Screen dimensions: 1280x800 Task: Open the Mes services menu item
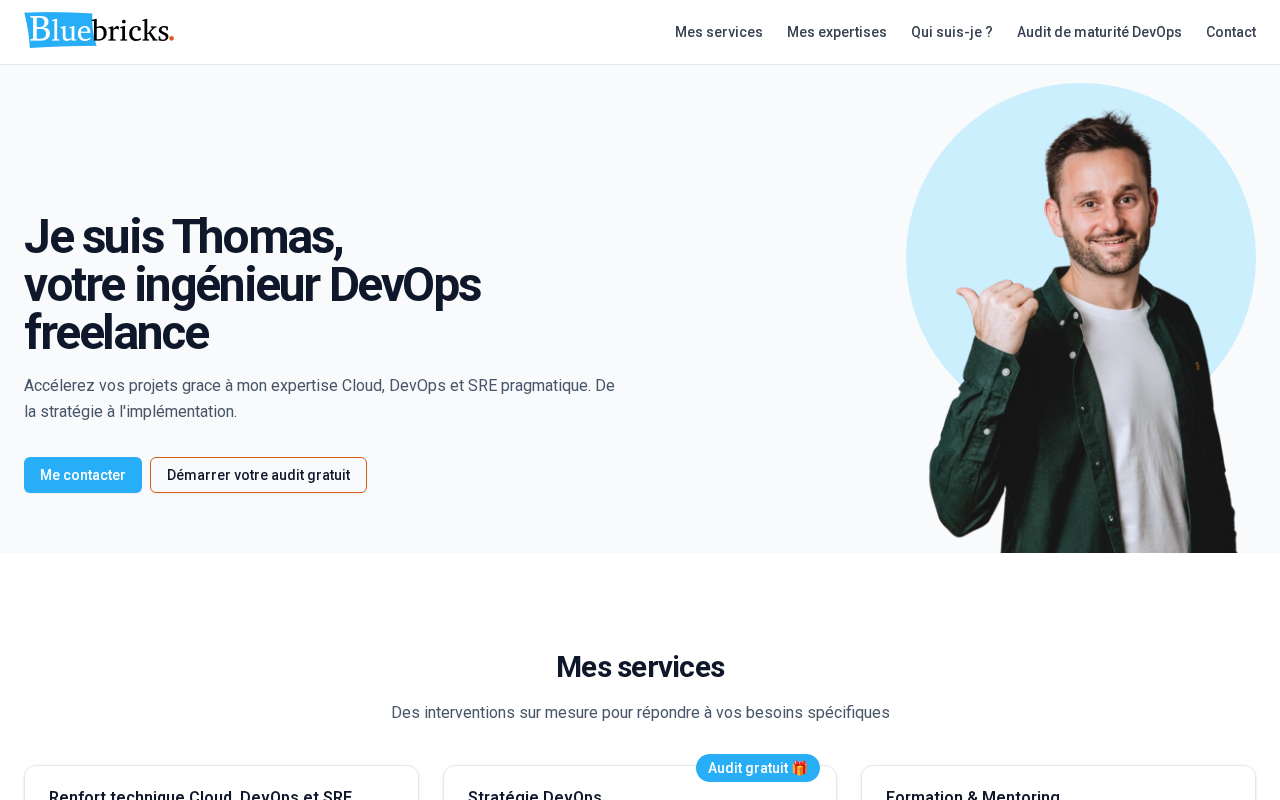coord(719,32)
